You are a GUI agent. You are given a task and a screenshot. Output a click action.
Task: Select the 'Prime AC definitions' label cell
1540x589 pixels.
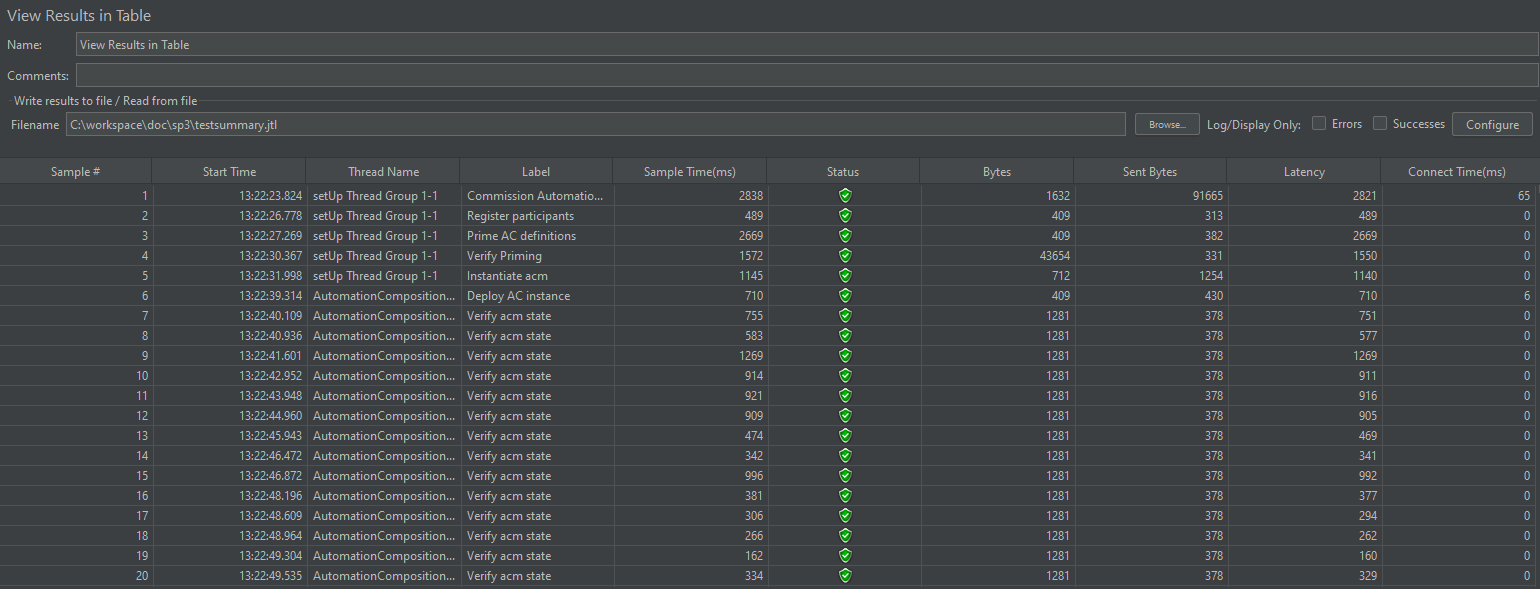(x=536, y=236)
